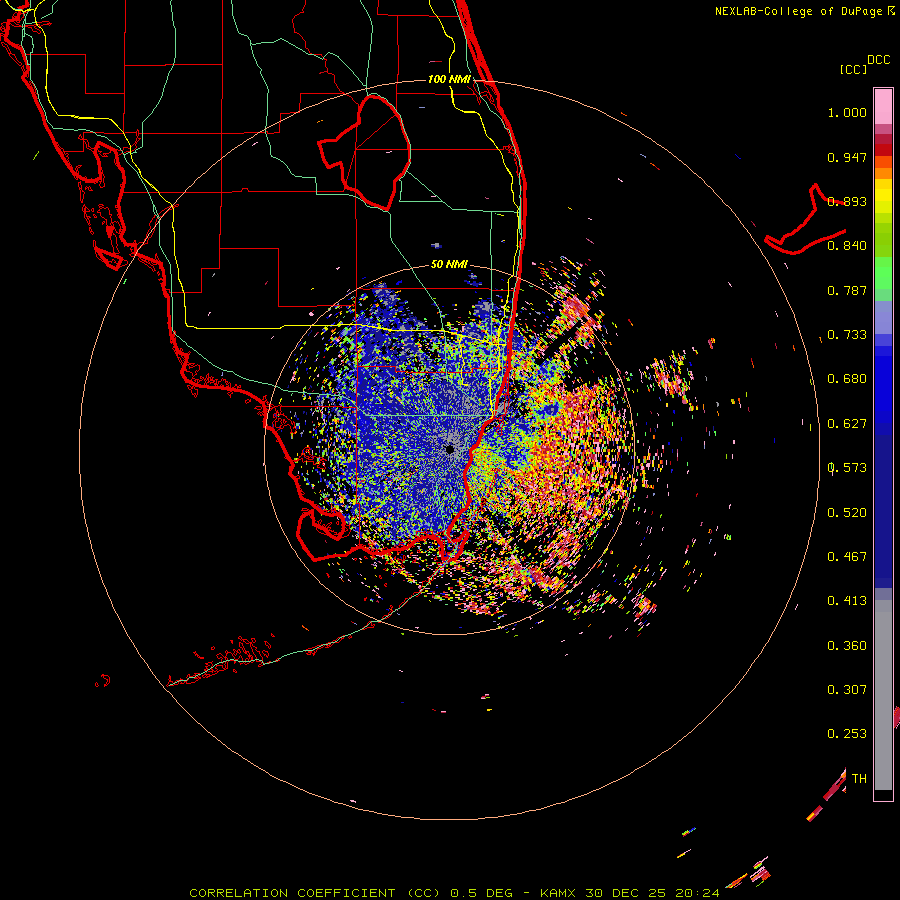The height and width of the screenshot is (900, 900).
Task: Click the 0.893 scale value
Action: 847,201
